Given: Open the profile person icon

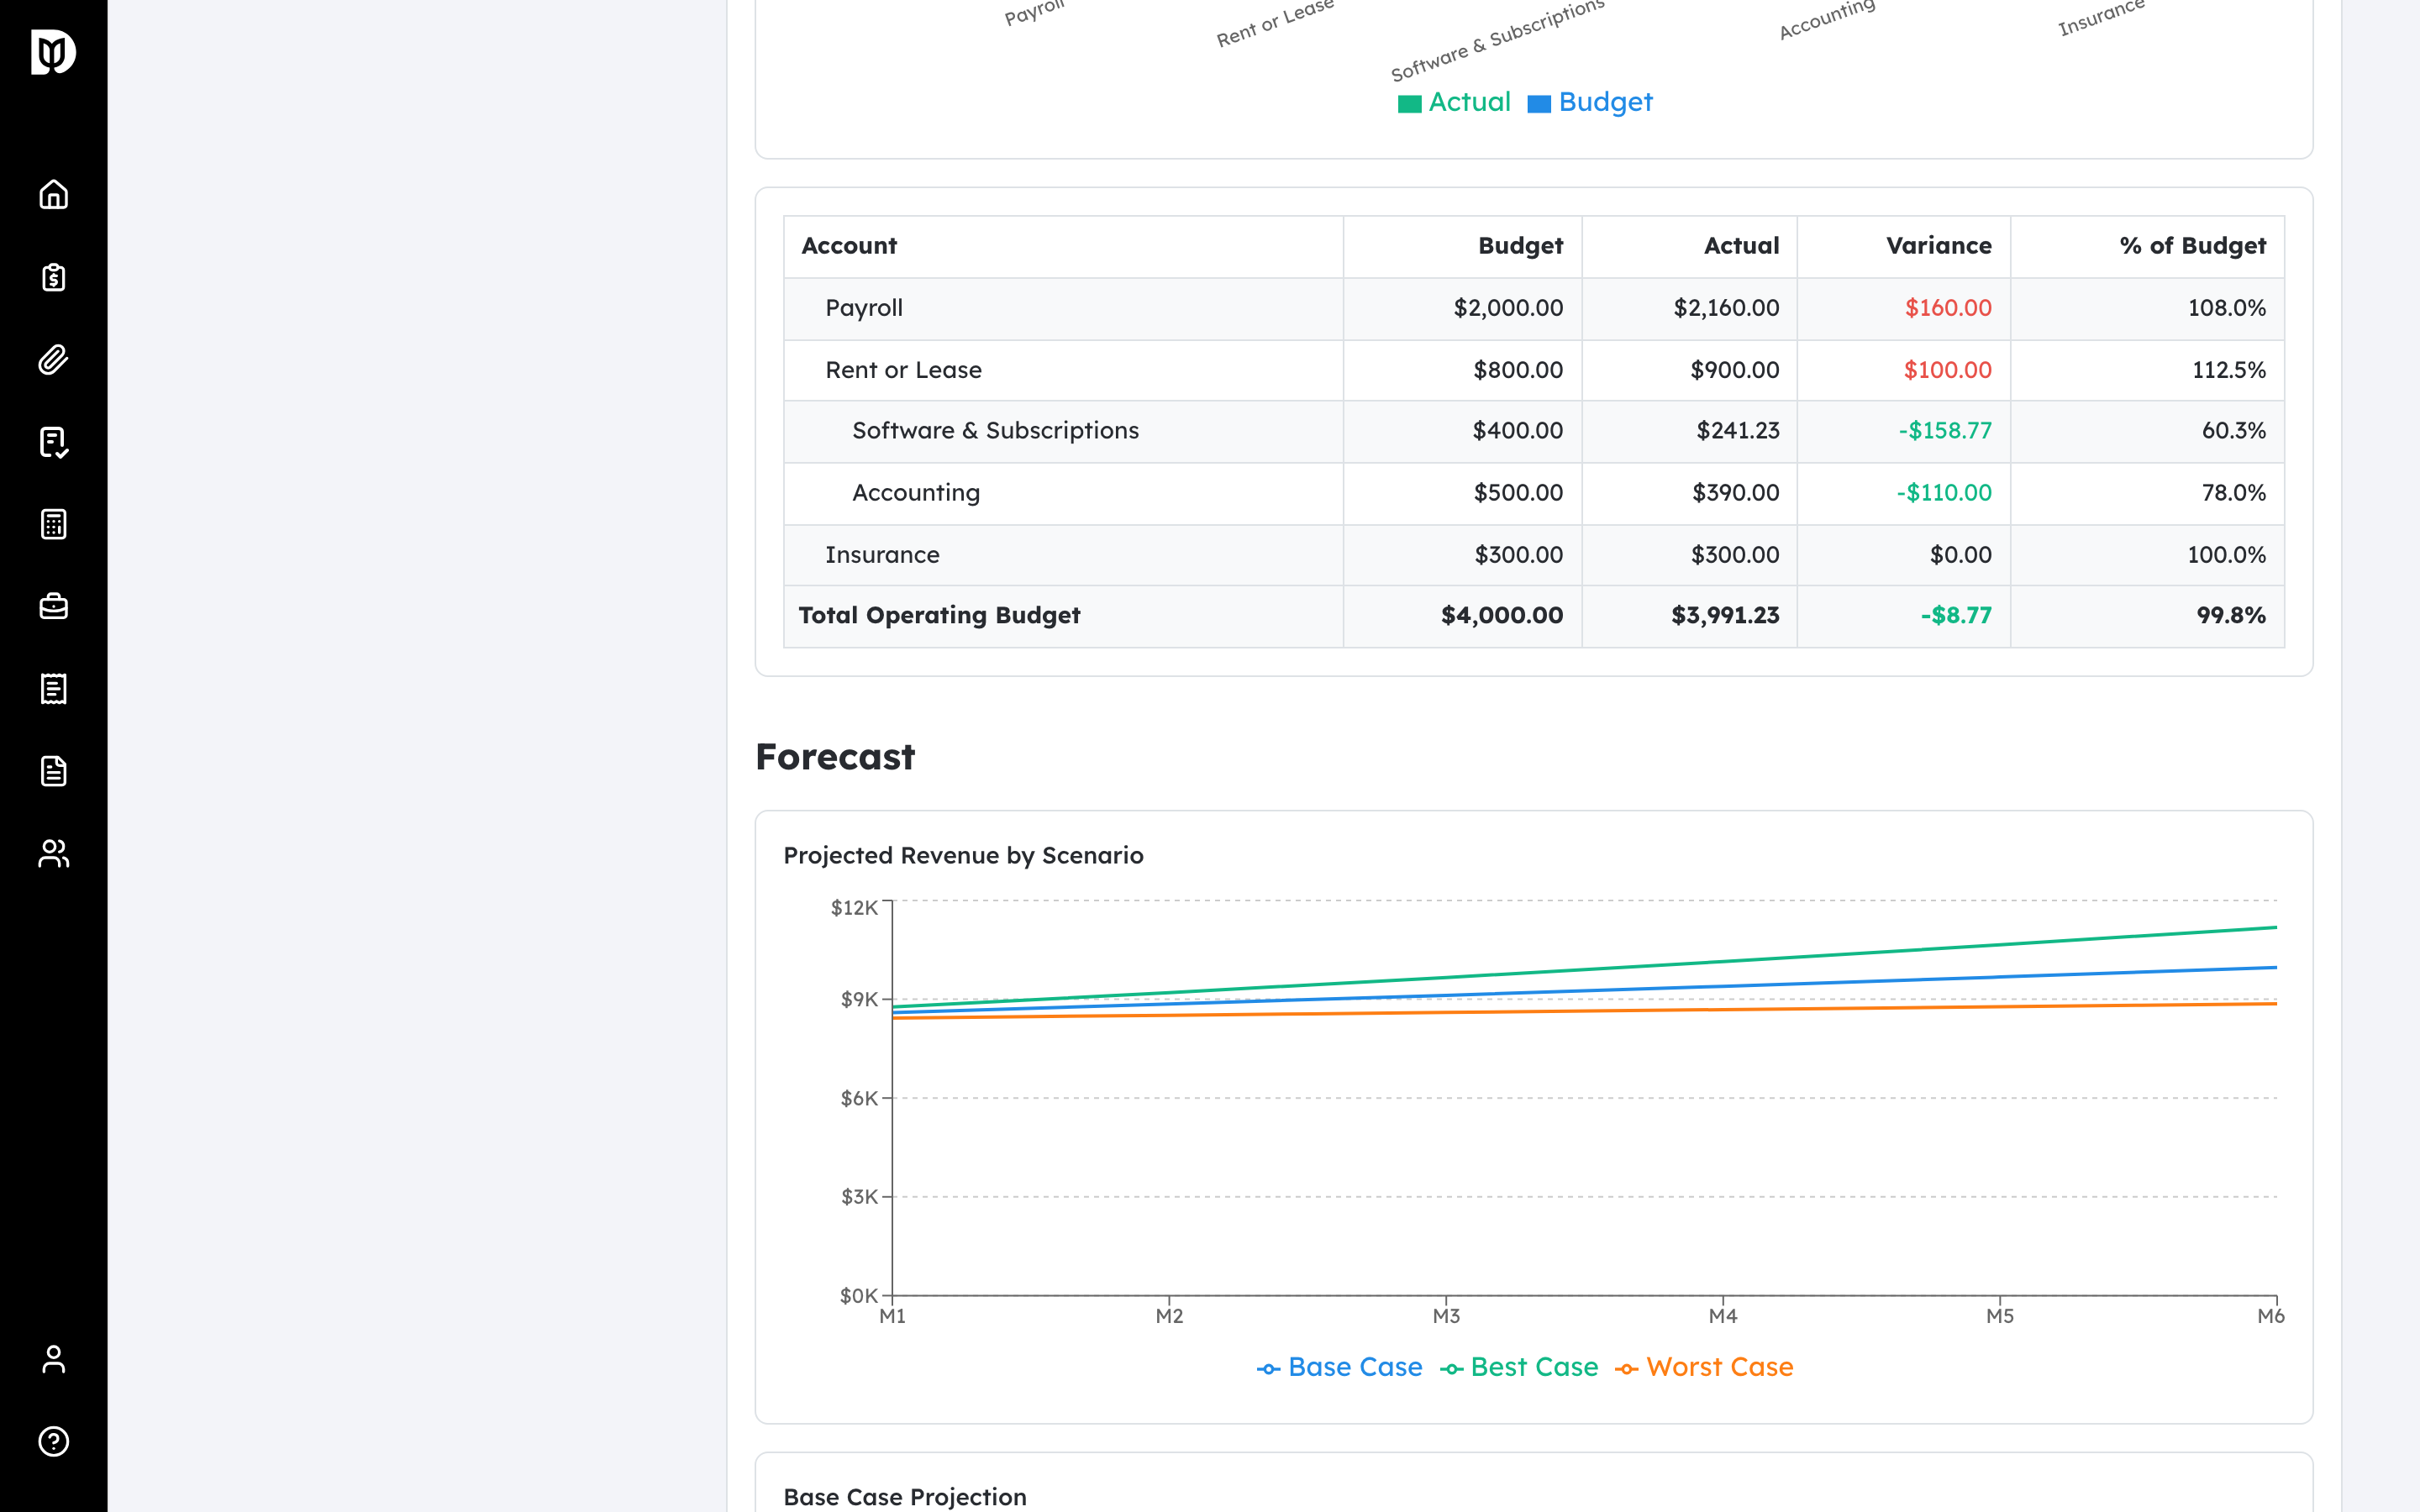Looking at the screenshot, I should pos(53,1359).
